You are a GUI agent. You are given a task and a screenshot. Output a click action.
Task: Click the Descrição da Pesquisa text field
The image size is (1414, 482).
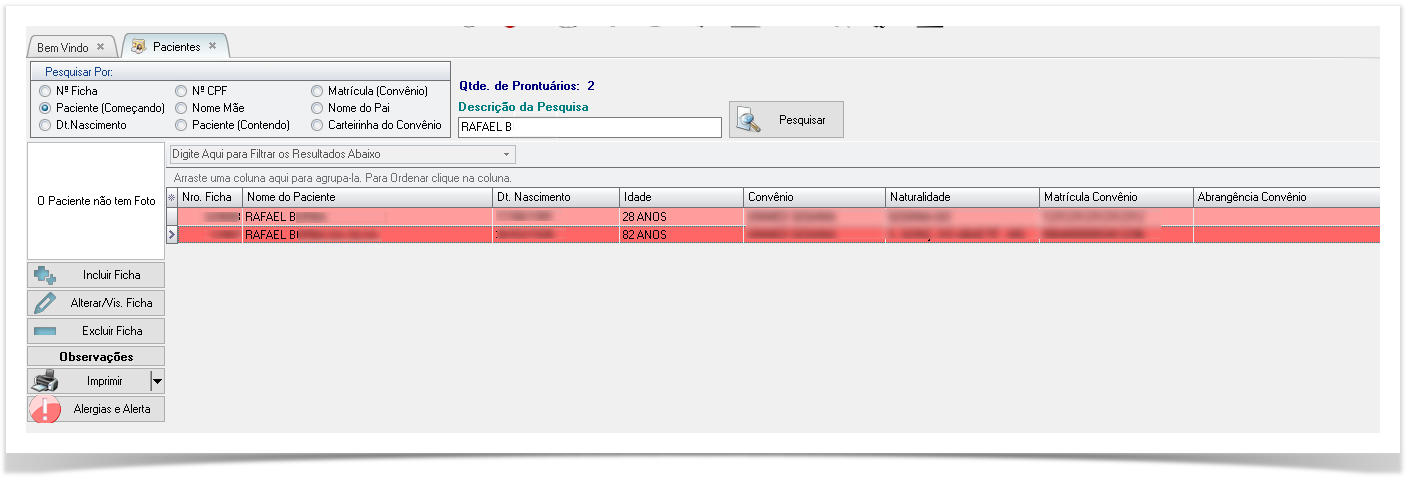click(588, 127)
